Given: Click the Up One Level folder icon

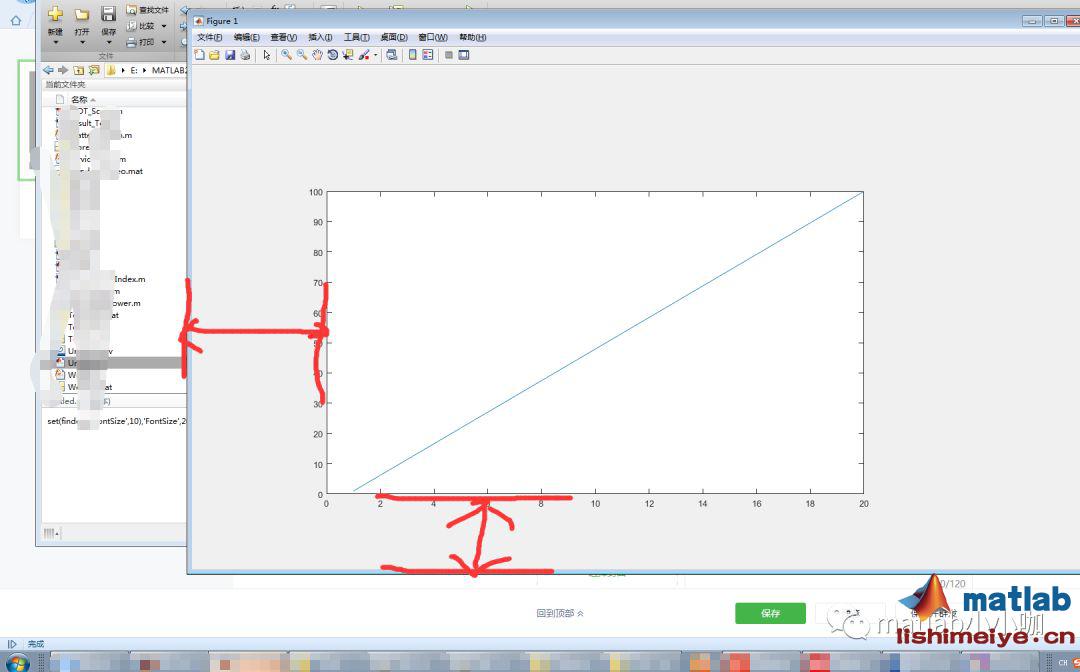Looking at the screenshot, I should (79, 70).
